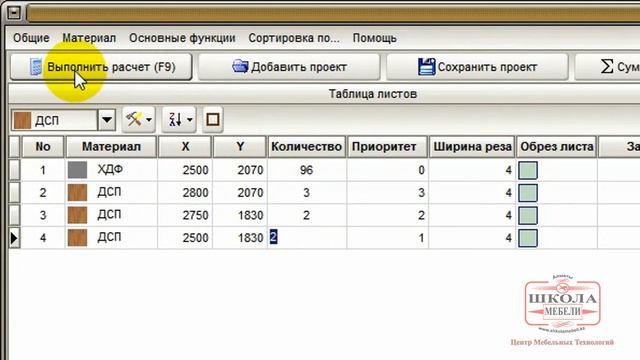Click the Z-A sort icon
This screenshot has width=640, height=360.
click(175, 120)
